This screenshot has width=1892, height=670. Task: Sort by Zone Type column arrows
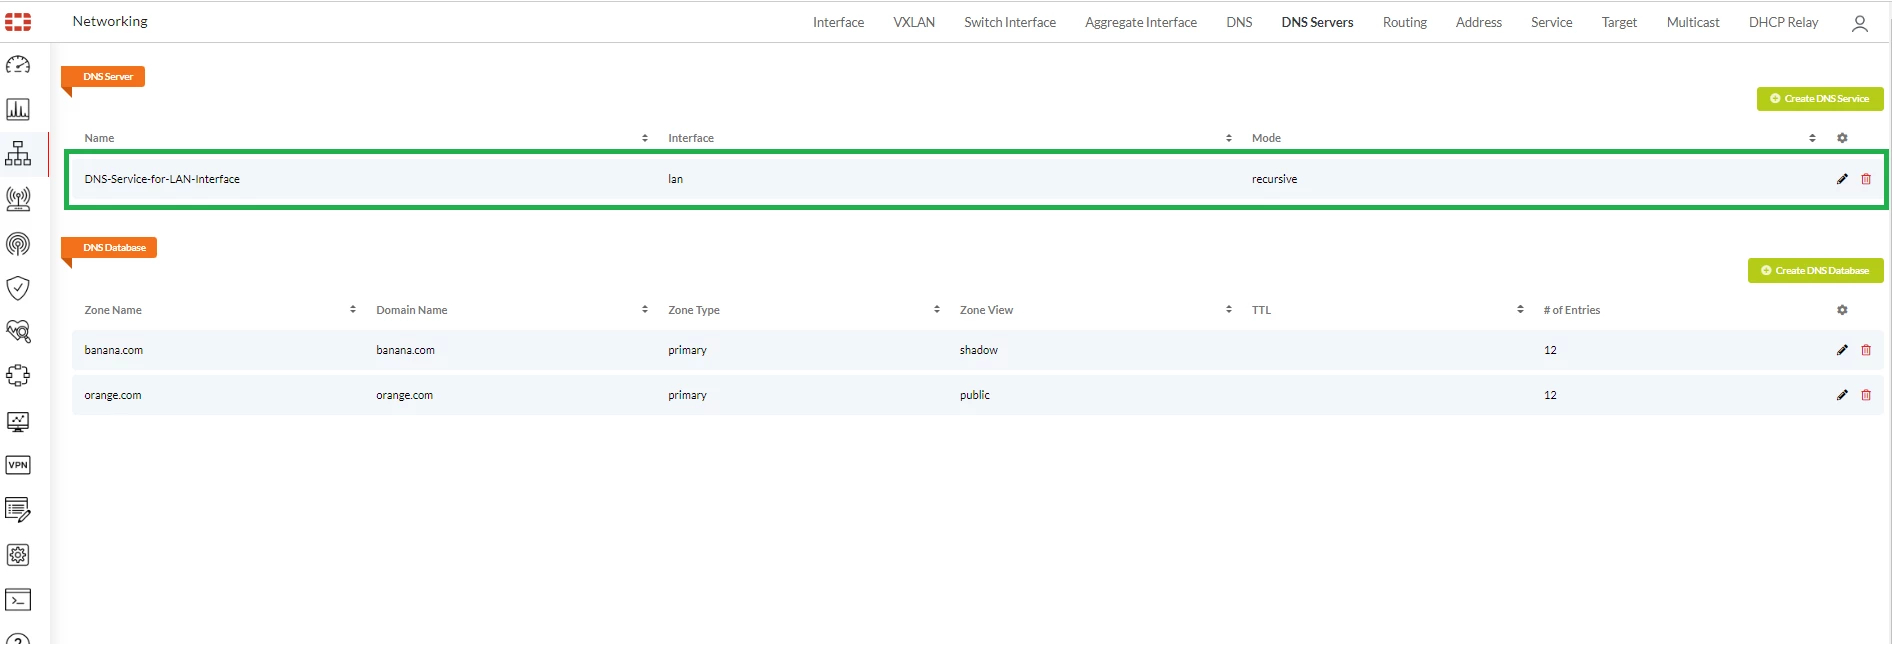[937, 310]
